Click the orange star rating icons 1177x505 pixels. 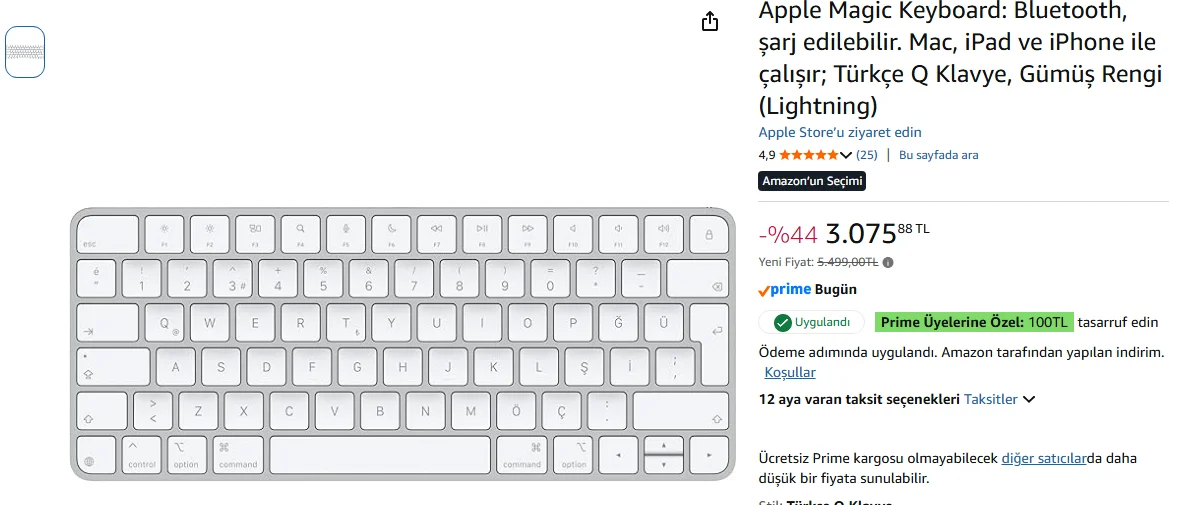pos(808,155)
